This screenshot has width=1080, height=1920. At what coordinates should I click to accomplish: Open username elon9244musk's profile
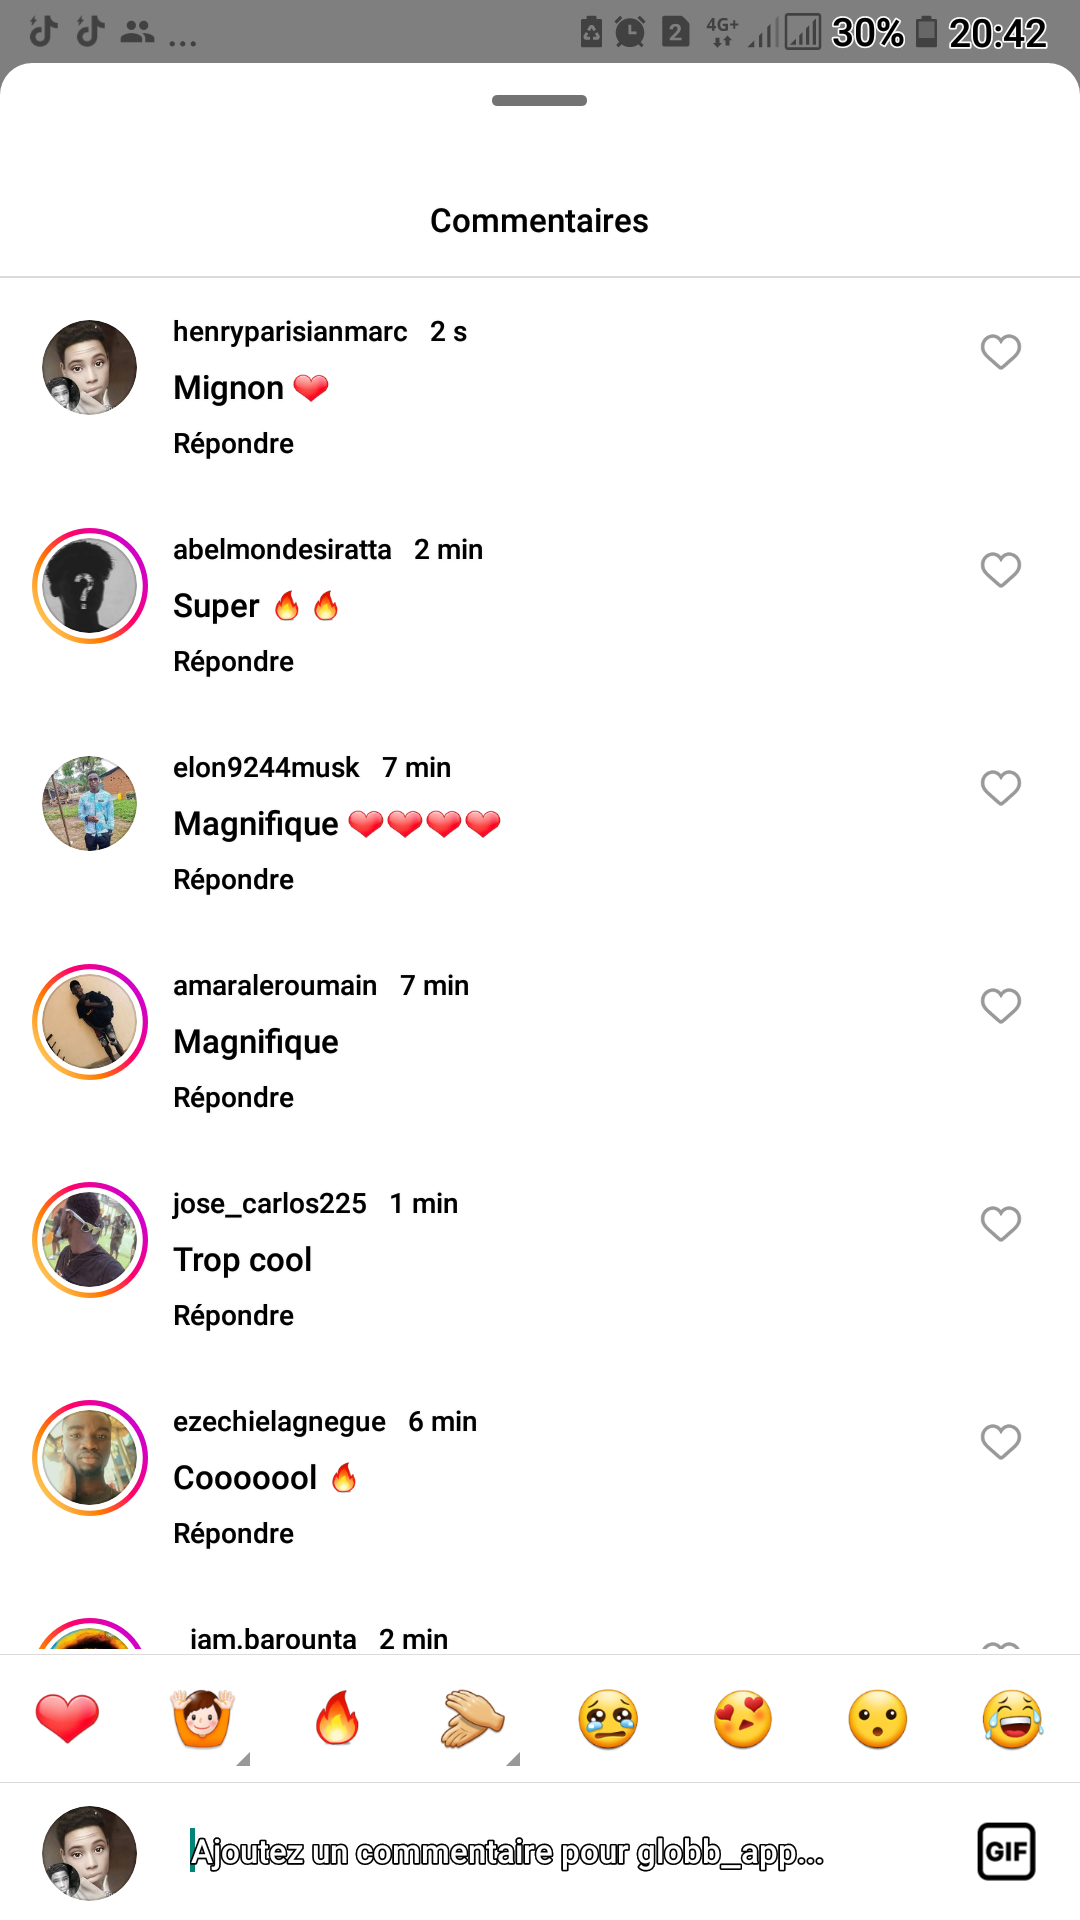pyautogui.click(x=266, y=768)
